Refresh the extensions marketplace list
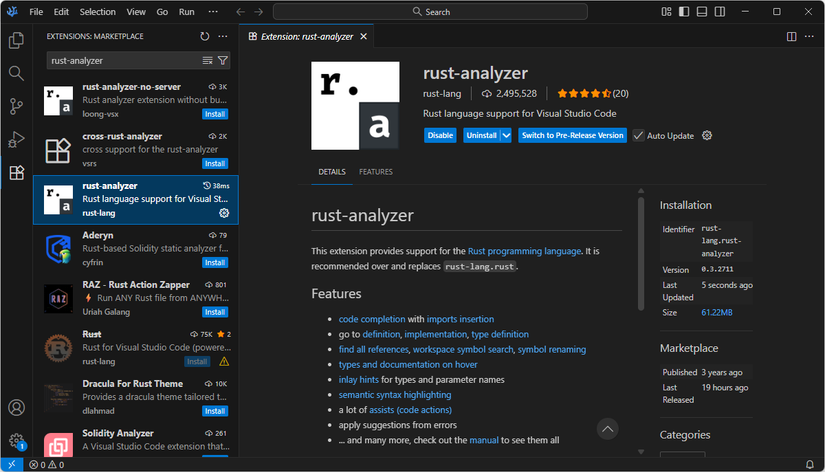825x472 pixels. tap(205, 36)
